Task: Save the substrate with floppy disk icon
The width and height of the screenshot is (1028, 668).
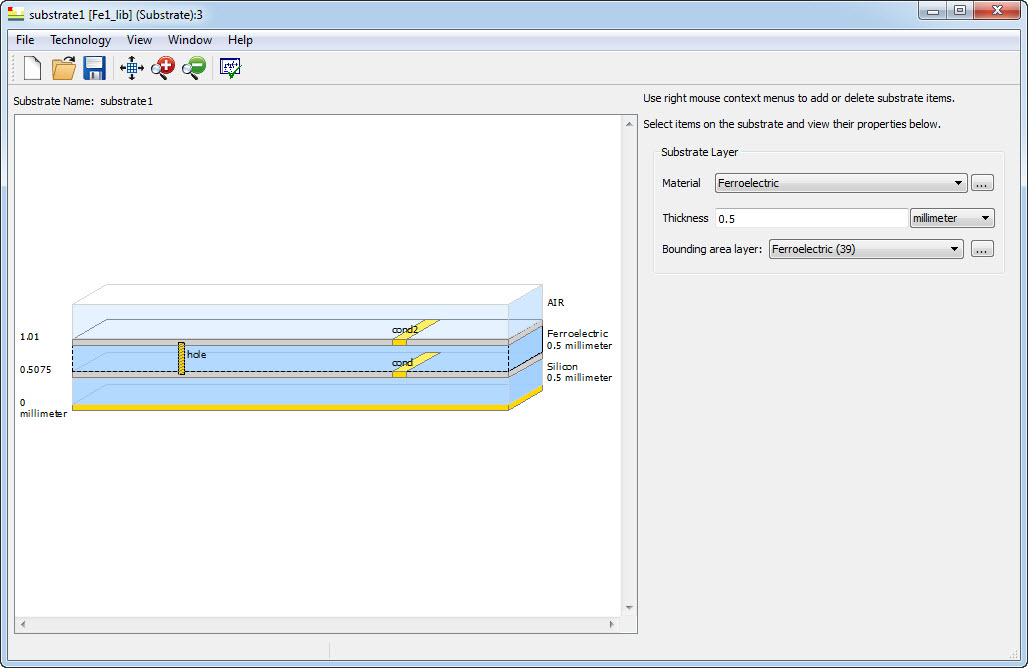Action: [94, 68]
